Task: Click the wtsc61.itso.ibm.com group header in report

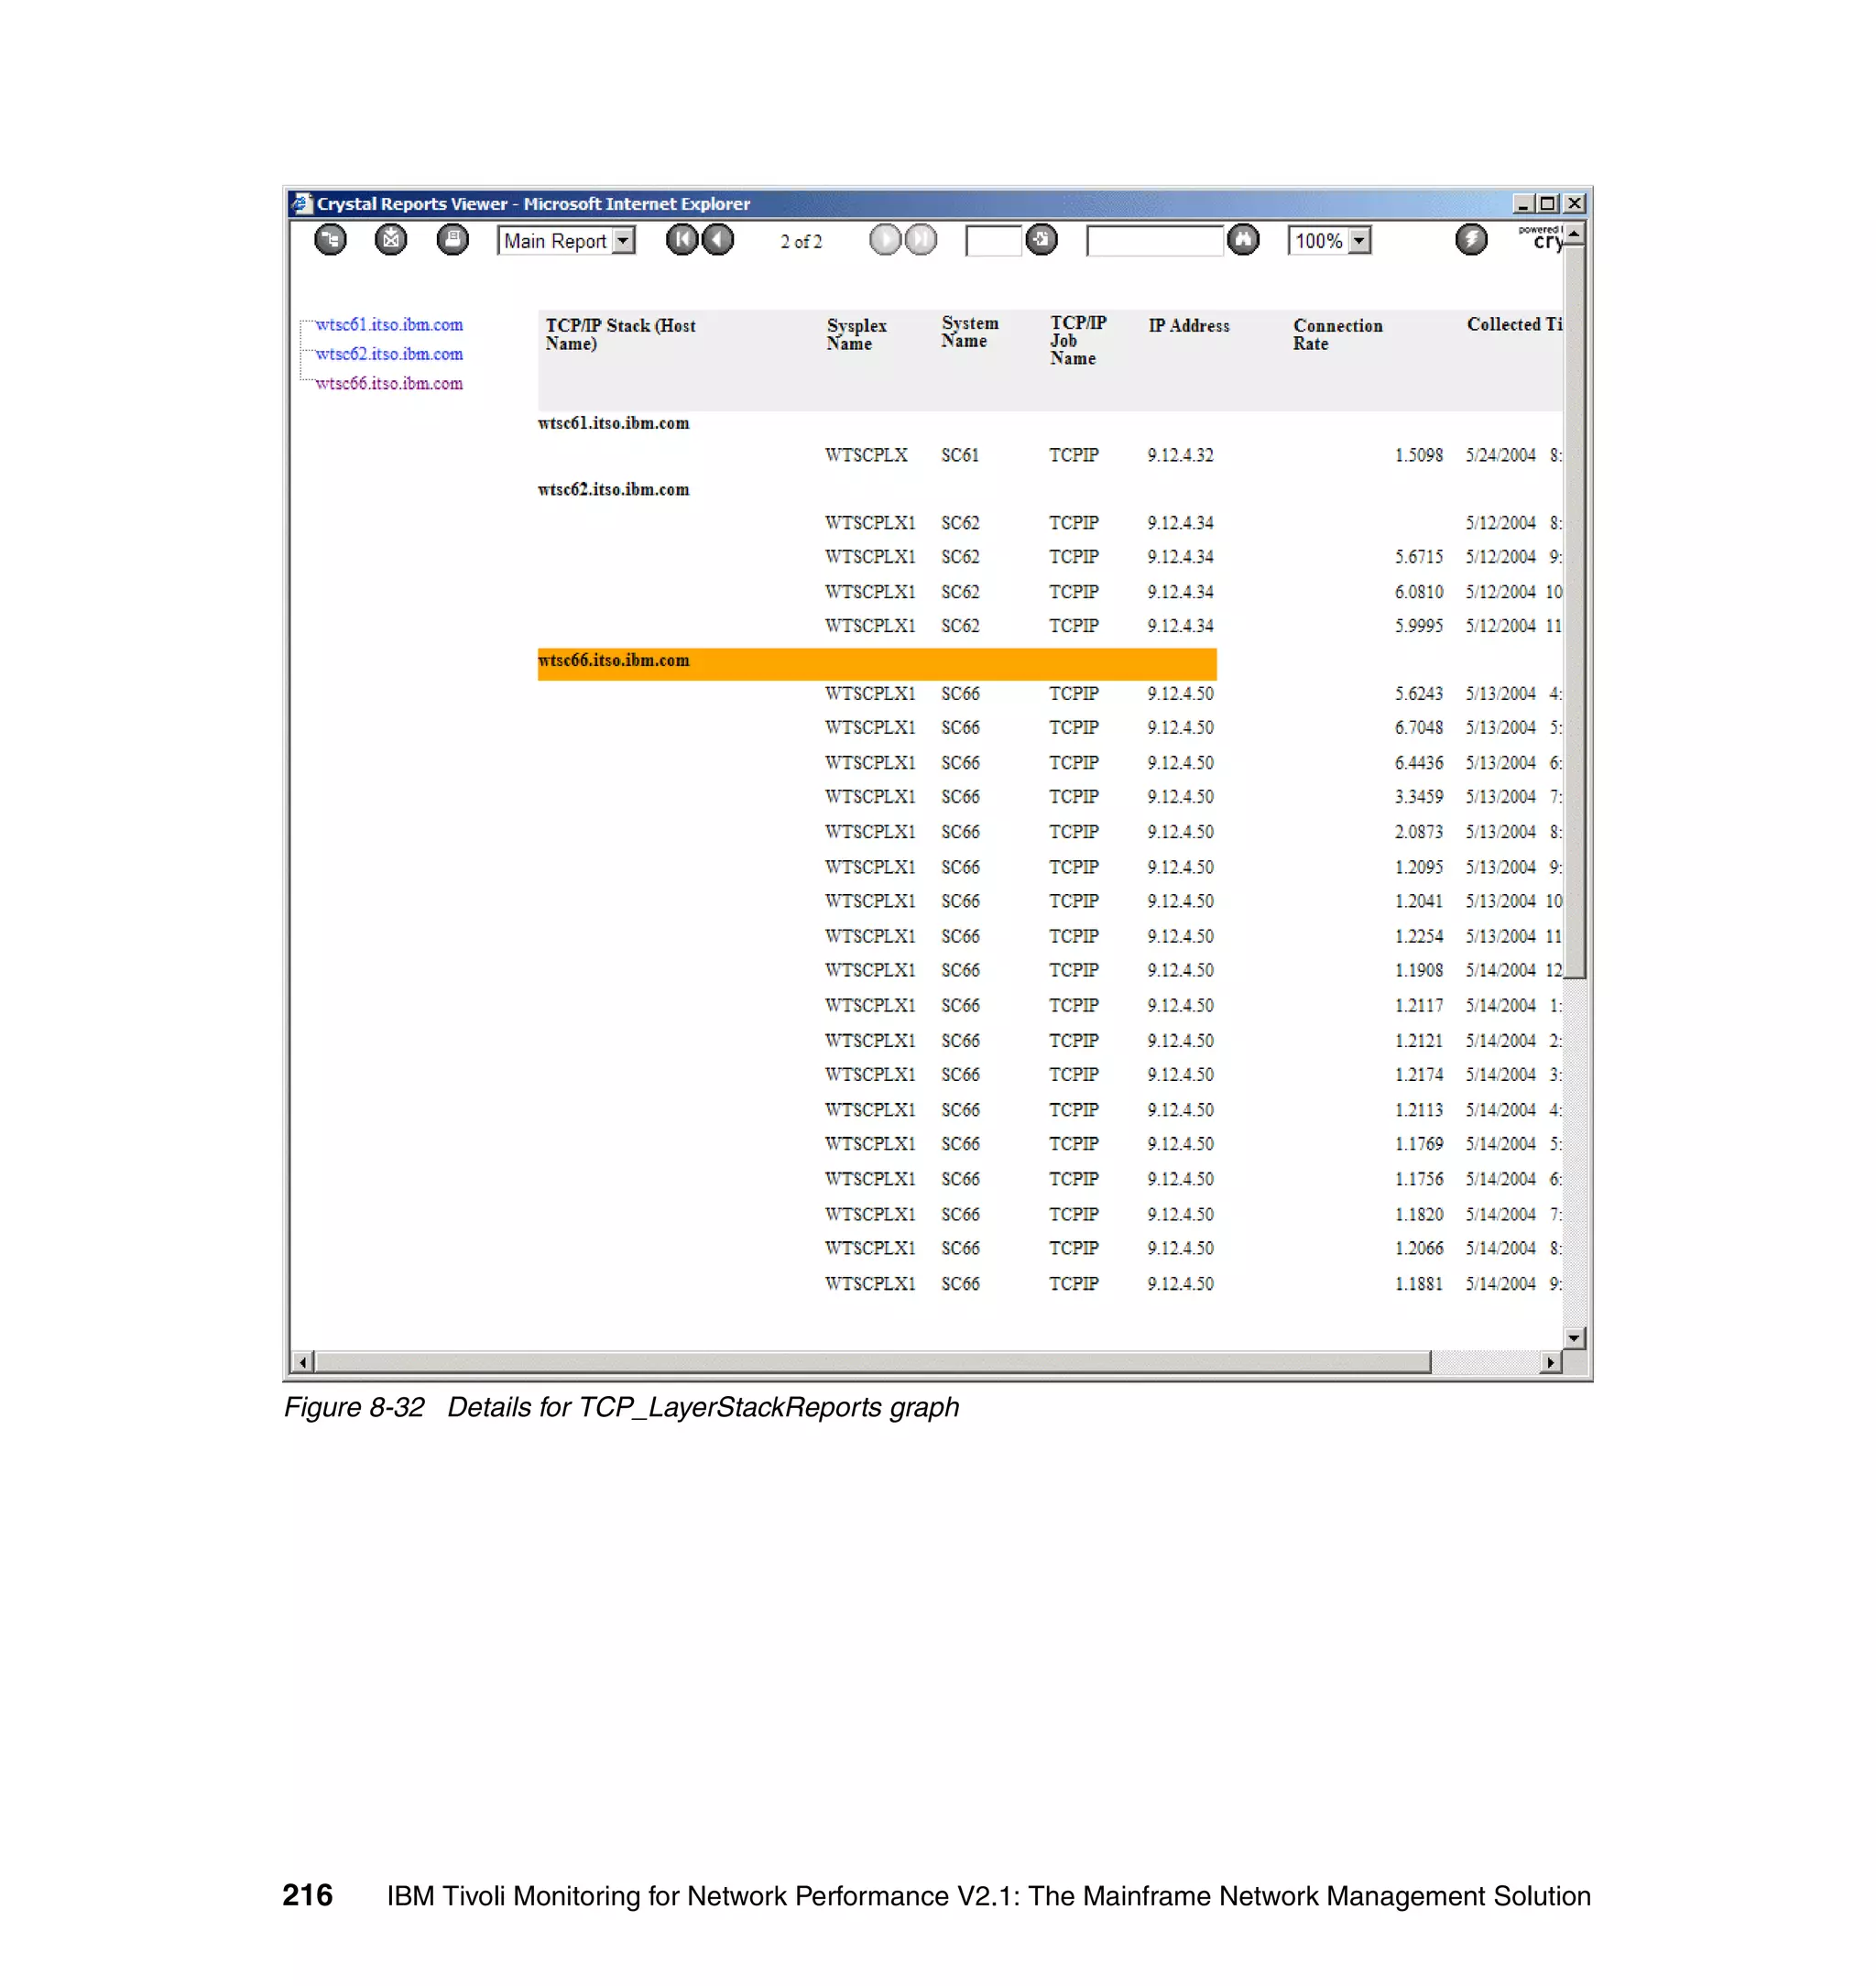Action: pyautogui.click(x=614, y=423)
